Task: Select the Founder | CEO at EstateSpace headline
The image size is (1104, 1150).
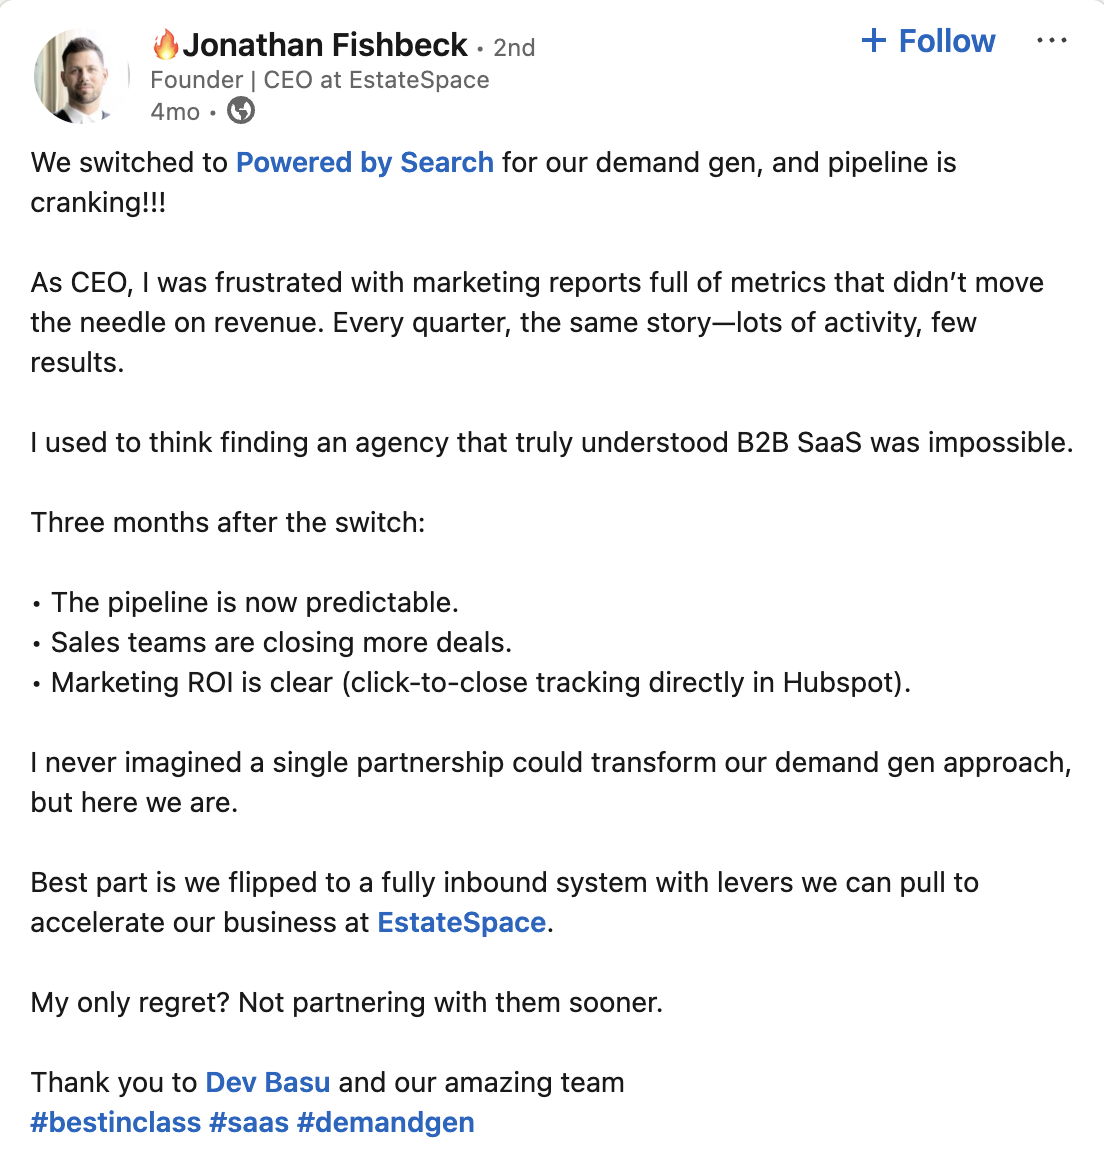Action: tap(320, 79)
